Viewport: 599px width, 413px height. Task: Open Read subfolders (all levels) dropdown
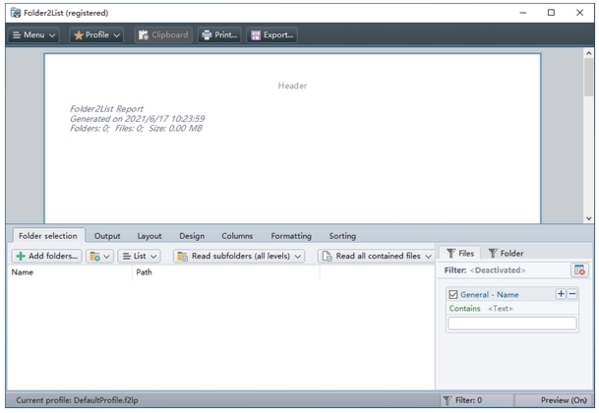(x=239, y=256)
